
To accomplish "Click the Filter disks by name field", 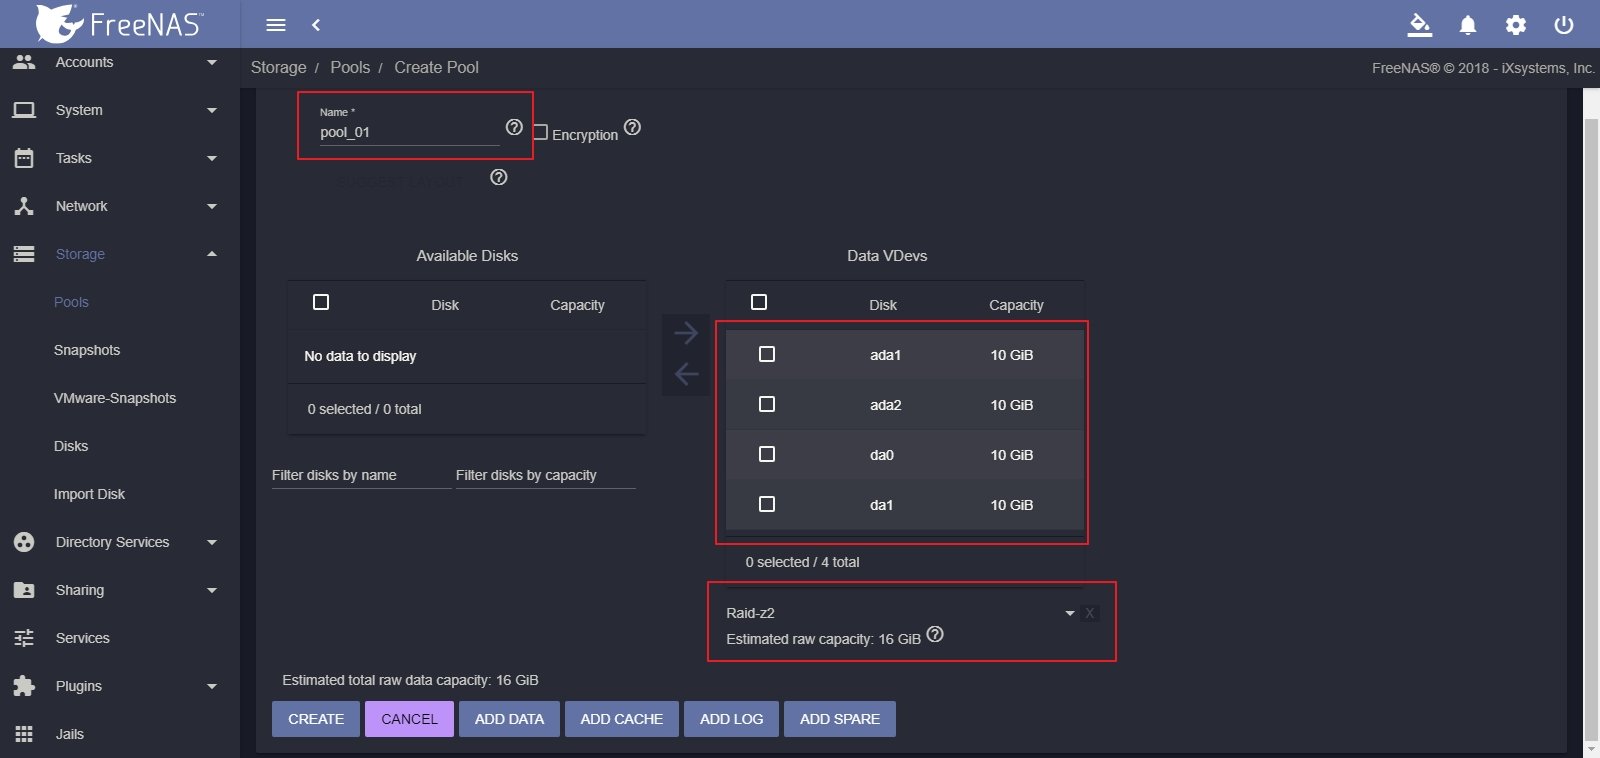I will pyautogui.click(x=360, y=475).
